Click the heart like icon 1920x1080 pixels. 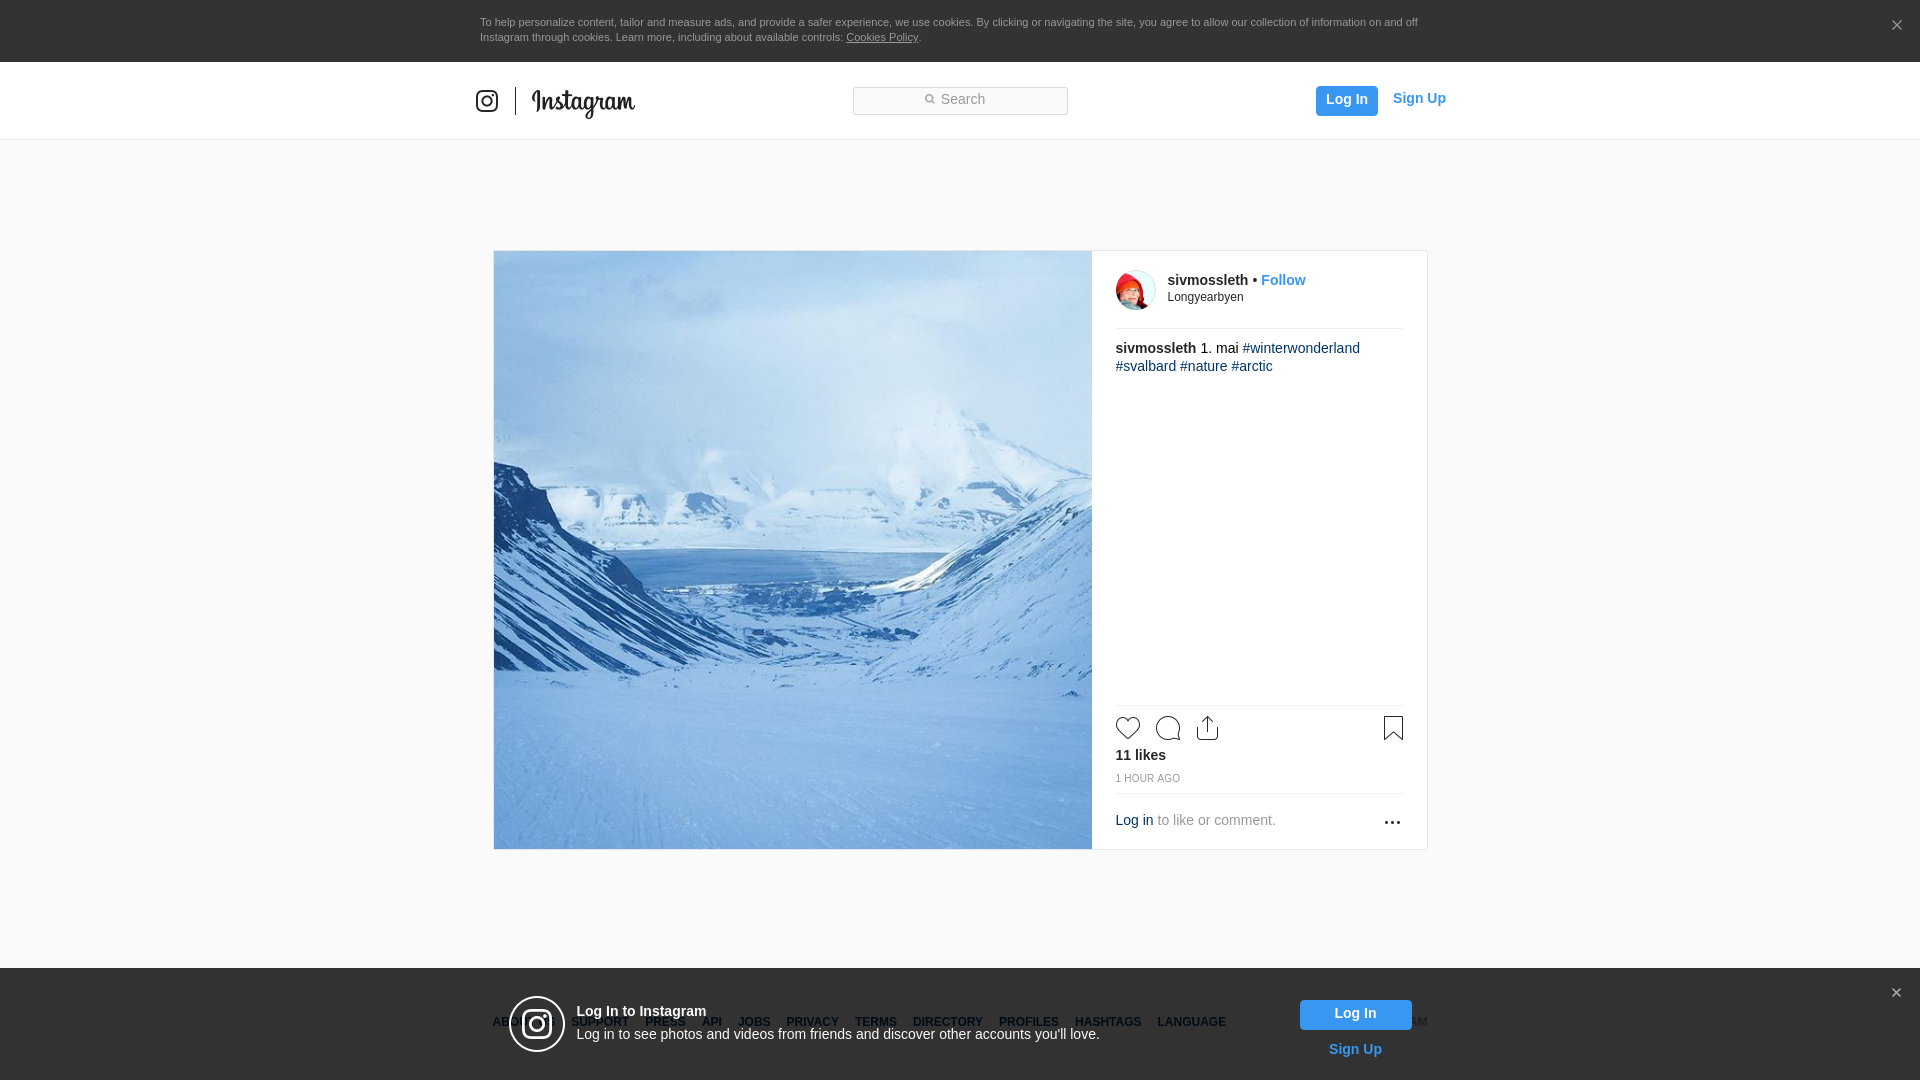pos(1127,728)
